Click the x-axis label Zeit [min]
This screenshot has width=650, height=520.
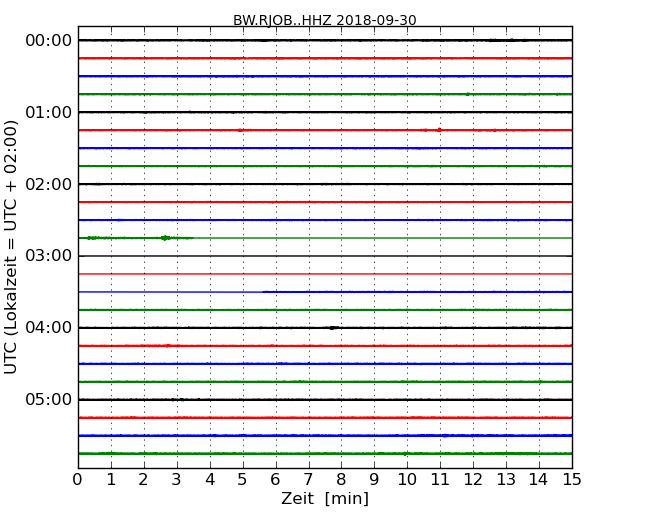325,498
